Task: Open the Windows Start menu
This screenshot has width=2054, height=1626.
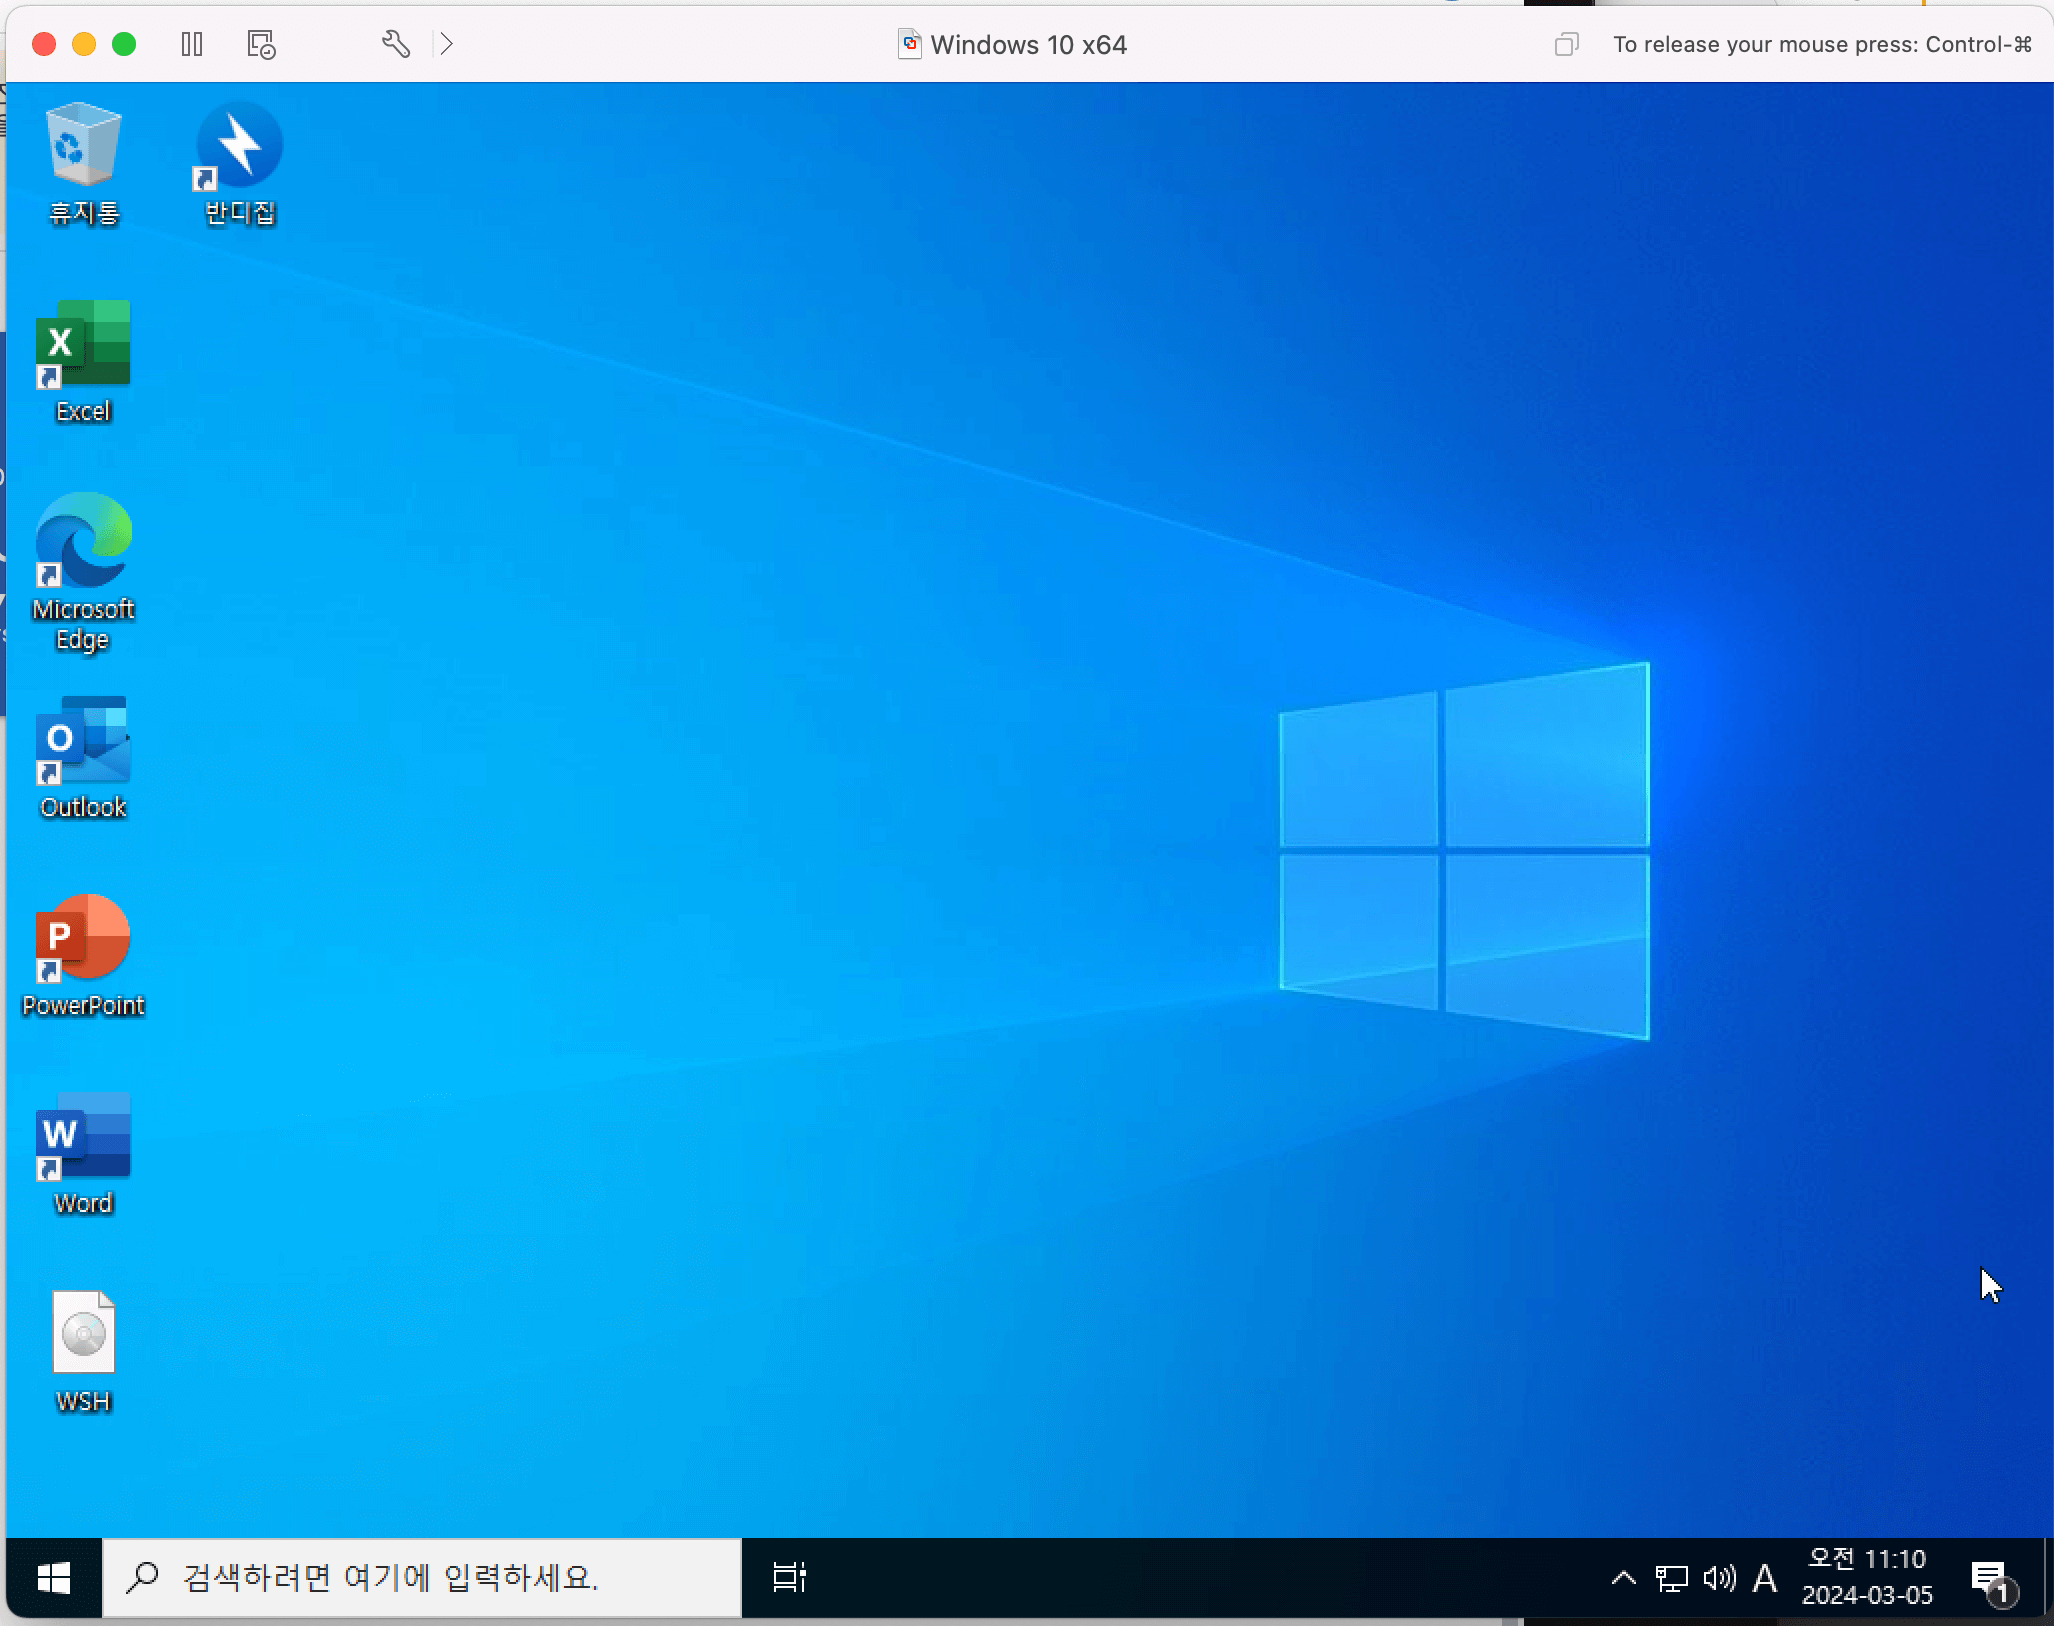Action: 54,1578
